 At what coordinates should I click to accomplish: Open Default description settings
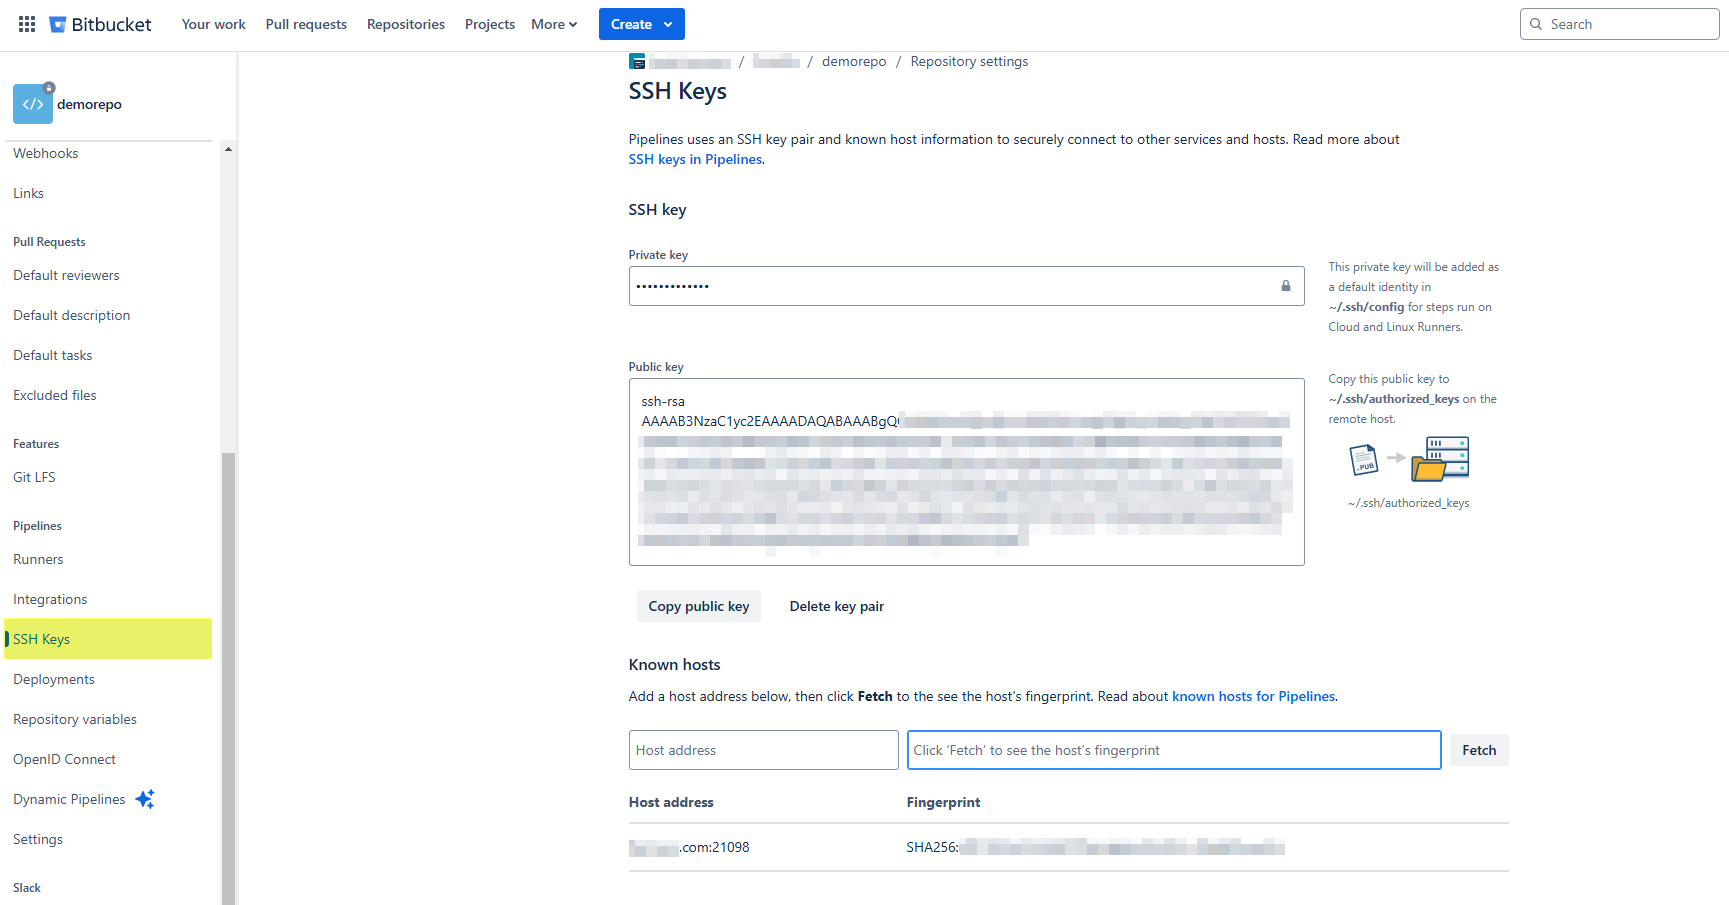pos(108,315)
